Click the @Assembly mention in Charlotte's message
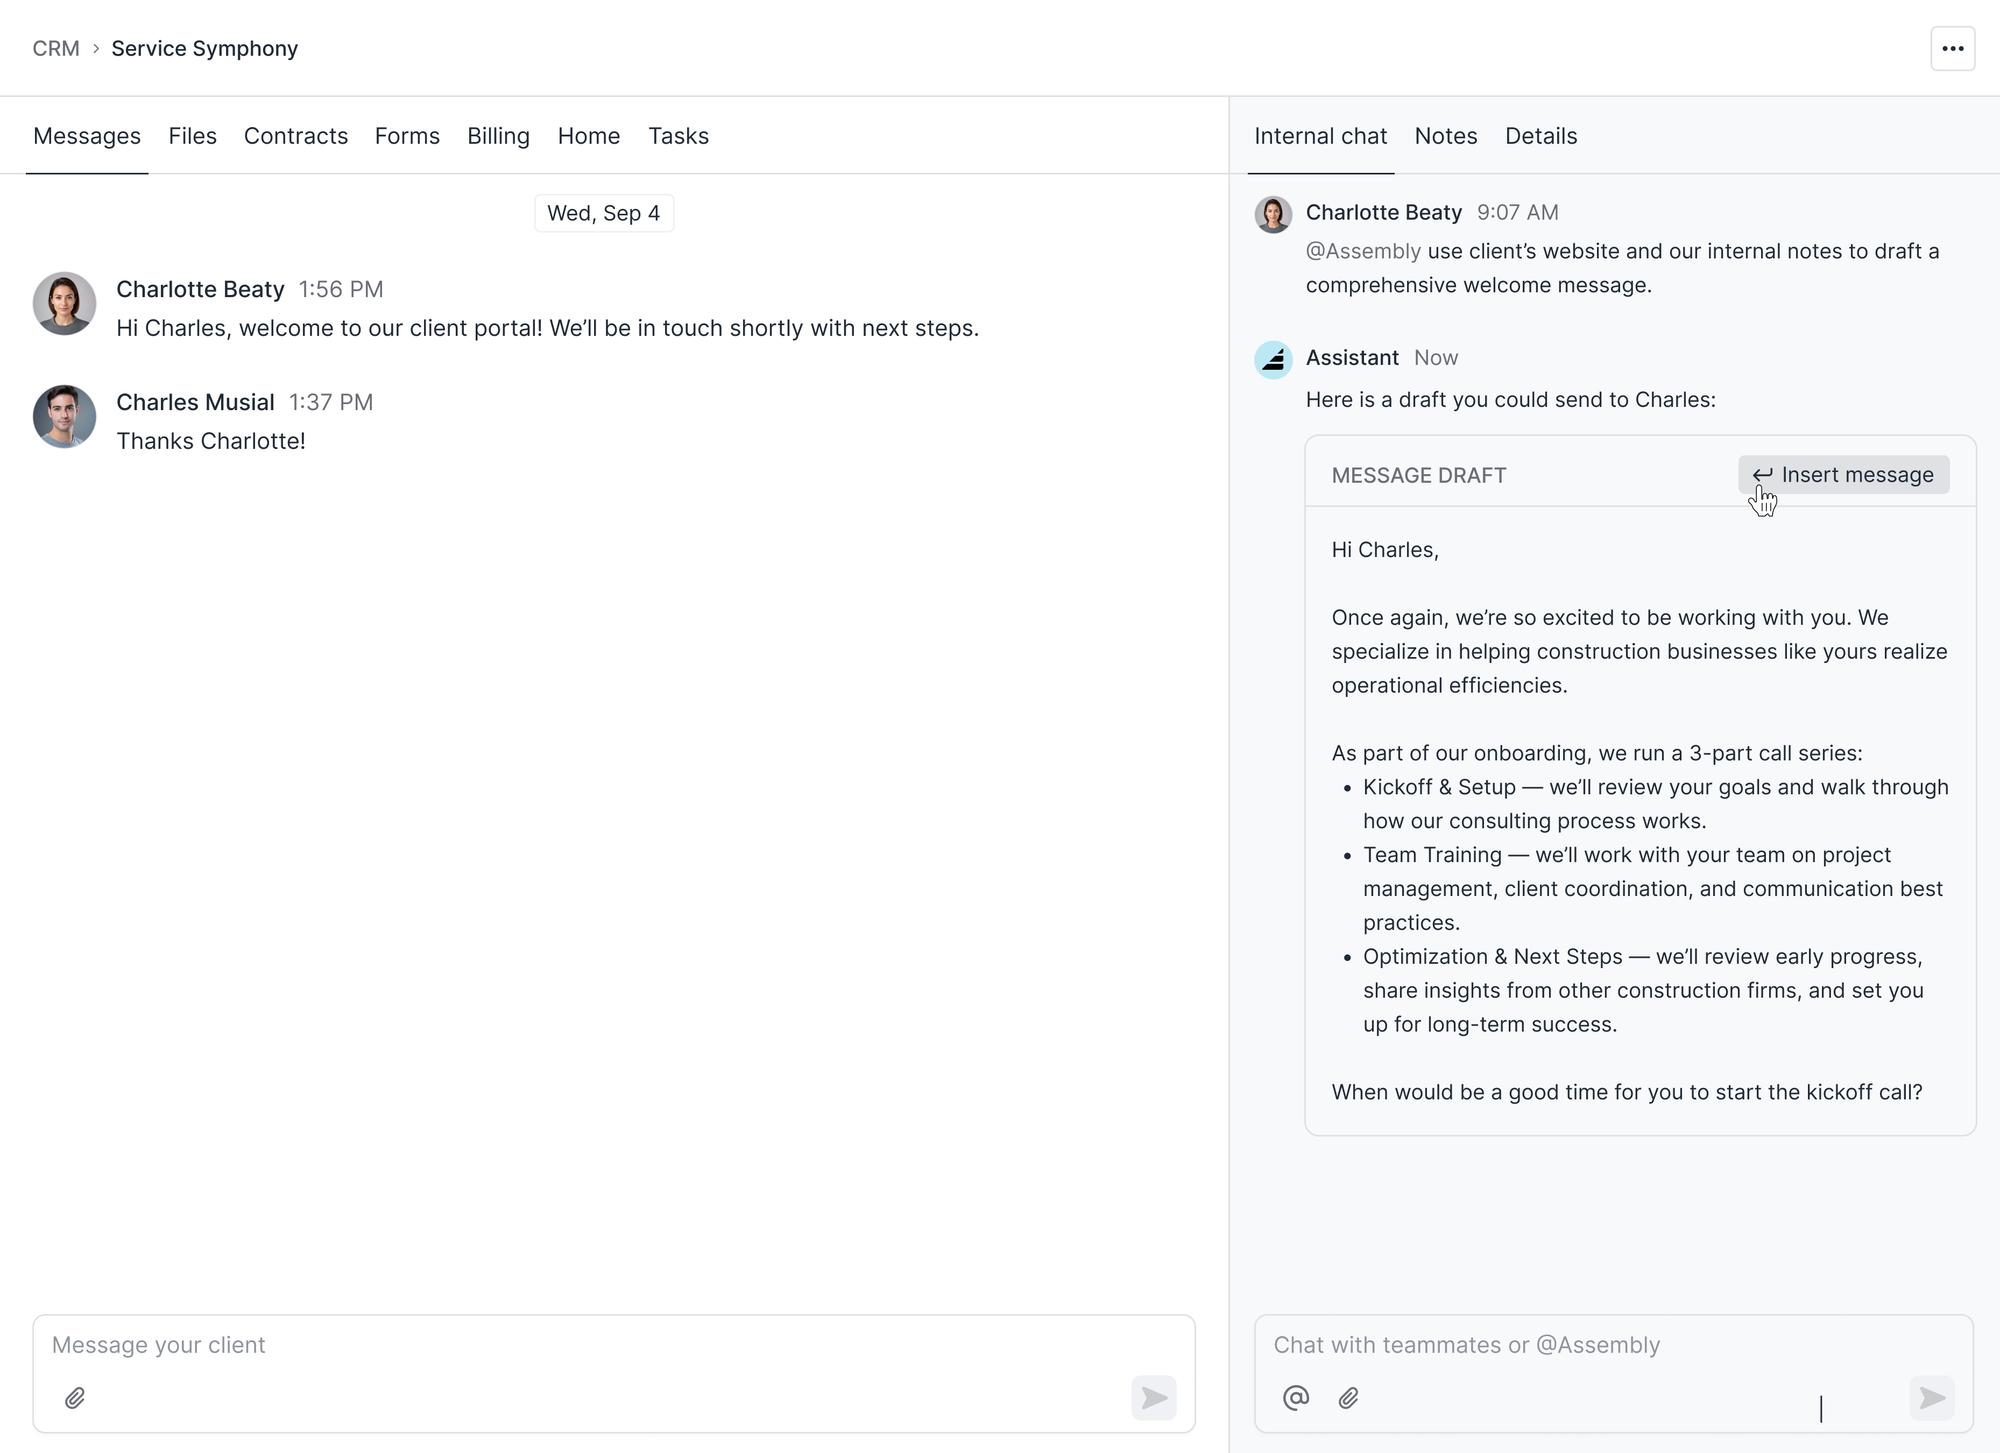The width and height of the screenshot is (2000, 1453). point(1363,252)
